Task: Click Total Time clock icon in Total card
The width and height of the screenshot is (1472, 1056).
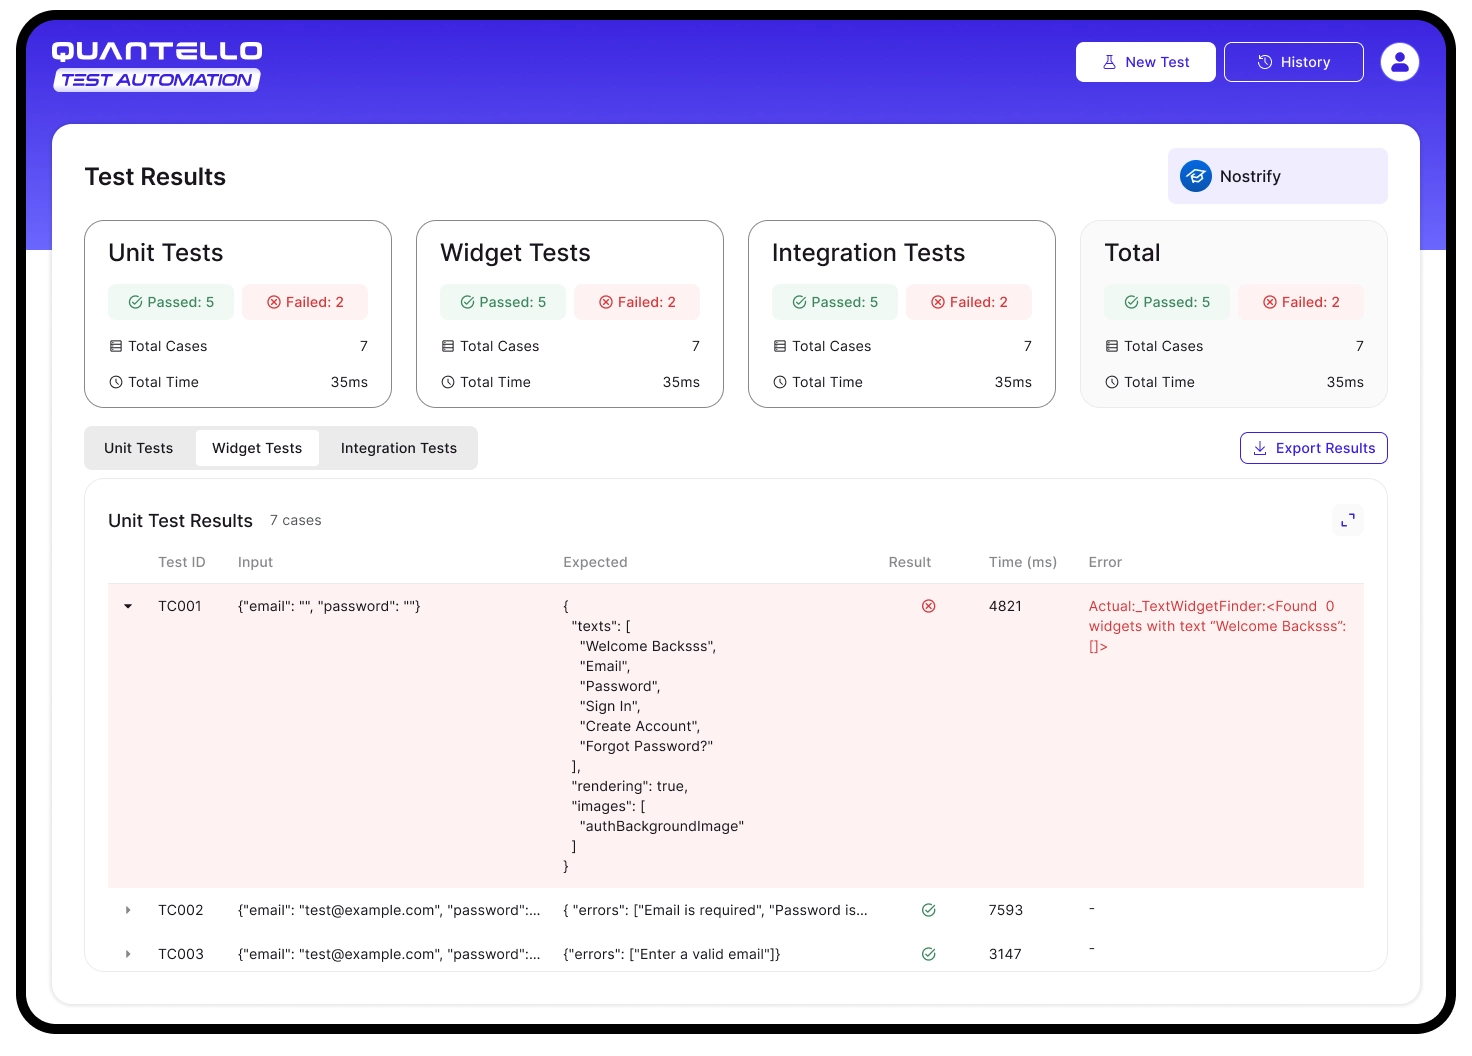Action: [x=1112, y=382]
